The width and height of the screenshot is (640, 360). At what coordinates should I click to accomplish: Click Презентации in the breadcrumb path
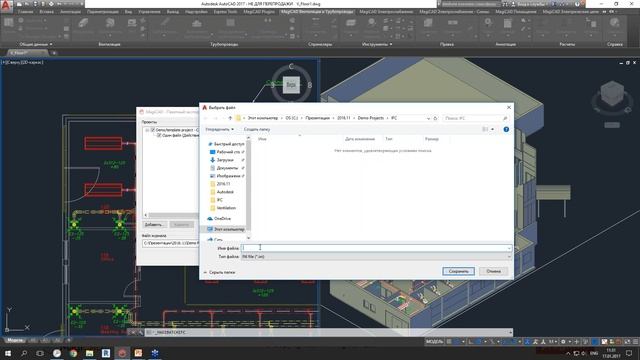318,118
